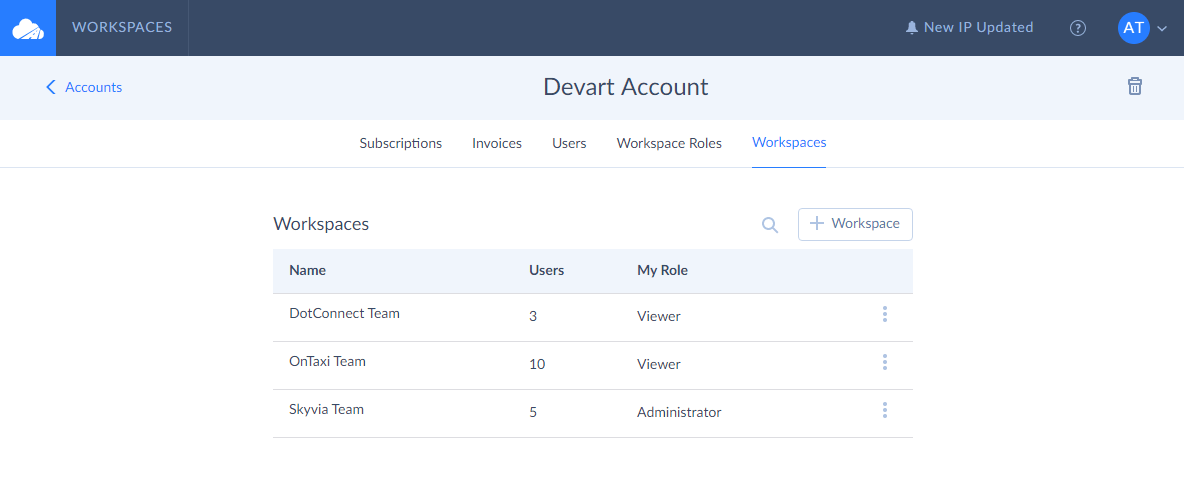Viewport: 1184px width, 492px height.
Task: Click the user count 3
Action: point(533,317)
